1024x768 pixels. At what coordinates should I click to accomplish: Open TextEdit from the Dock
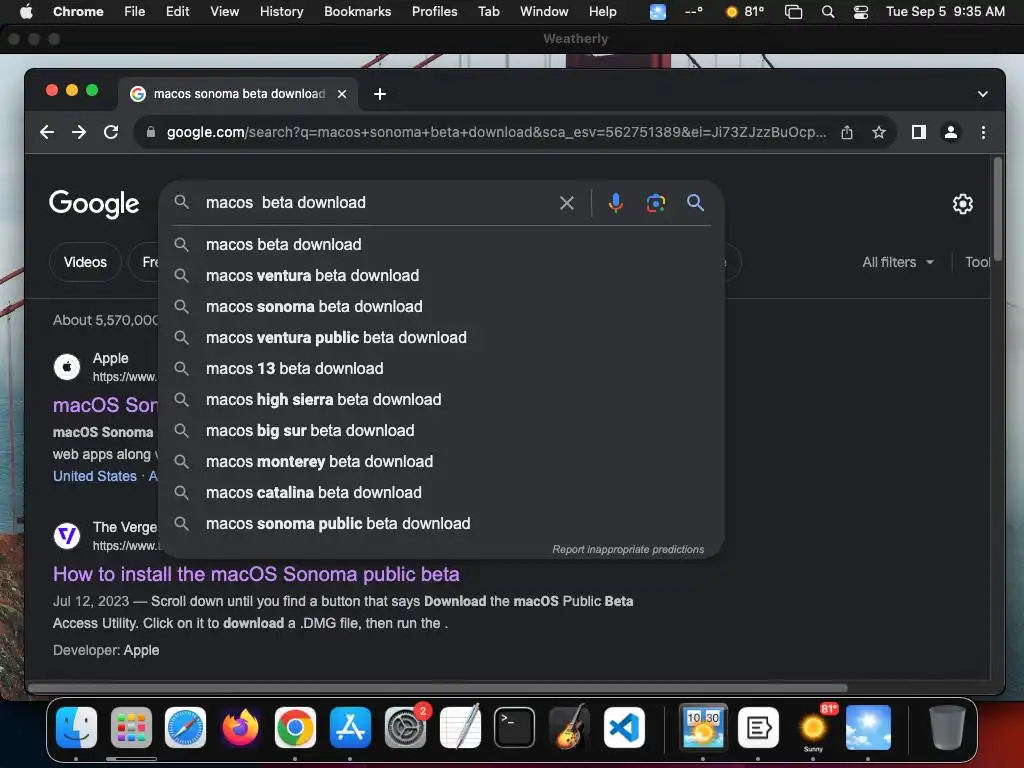(460, 728)
